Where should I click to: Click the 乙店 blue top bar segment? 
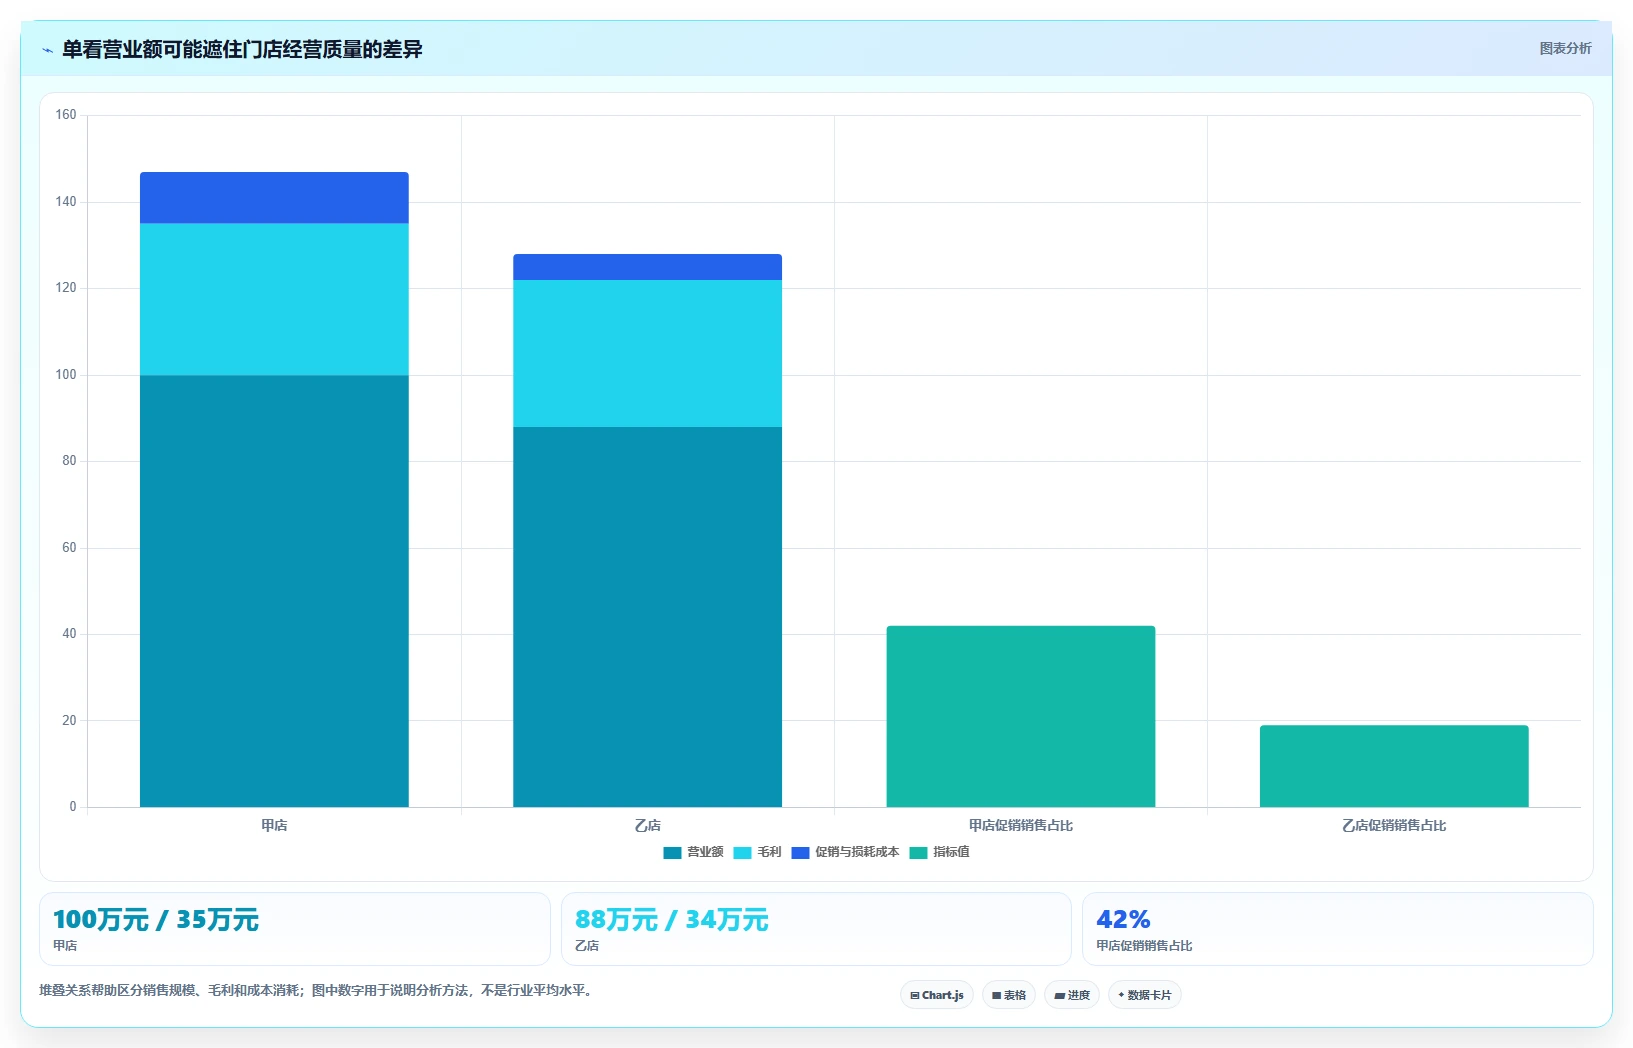pyautogui.click(x=647, y=267)
